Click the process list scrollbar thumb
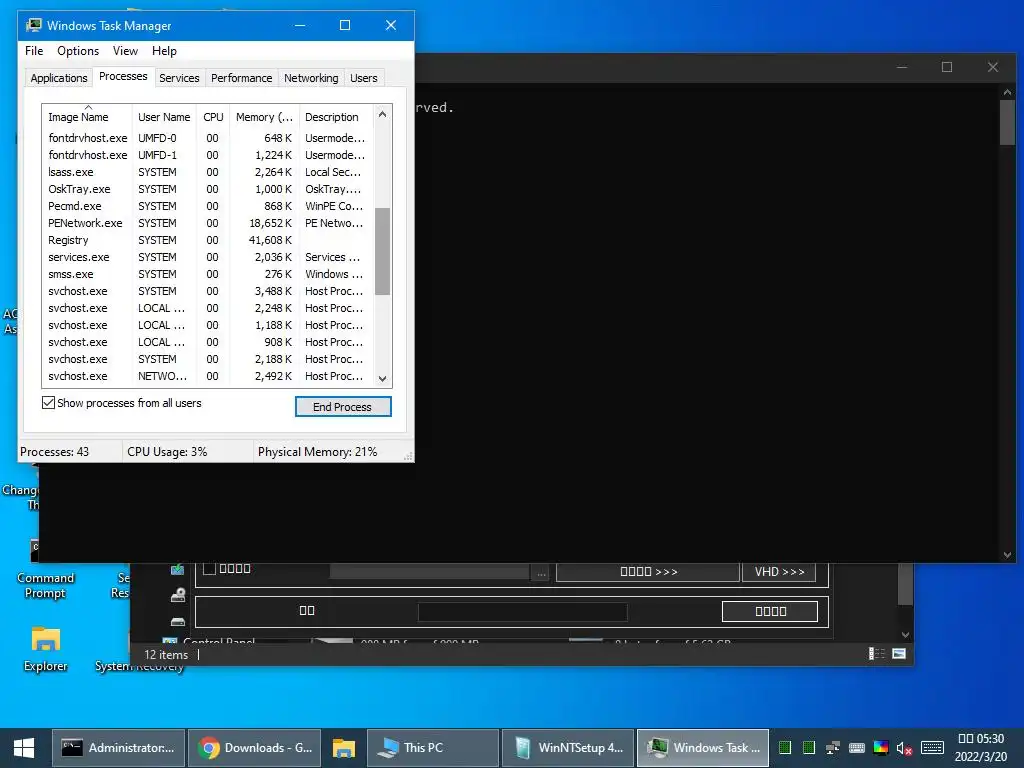 coord(383,251)
